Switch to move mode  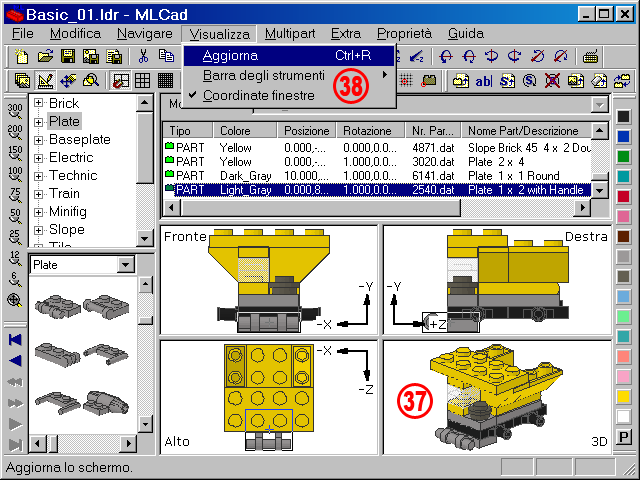tap(68, 80)
